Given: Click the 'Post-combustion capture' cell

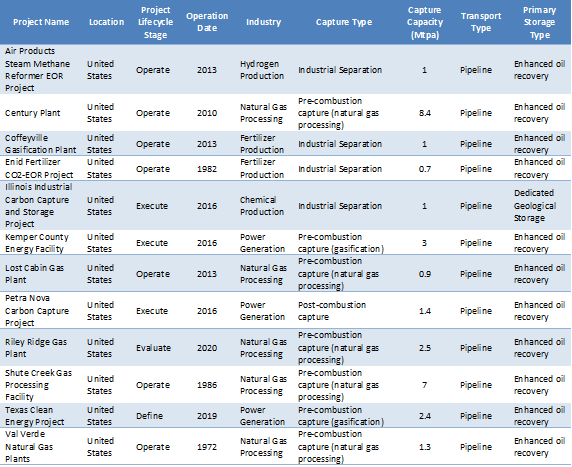Looking at the screenshot, I should 332,311.
